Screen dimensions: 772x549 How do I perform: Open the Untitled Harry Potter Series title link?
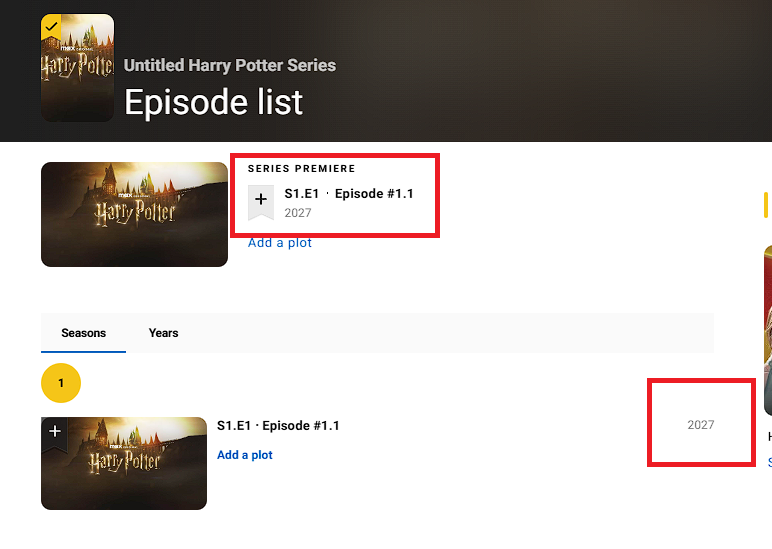point(229,65)
